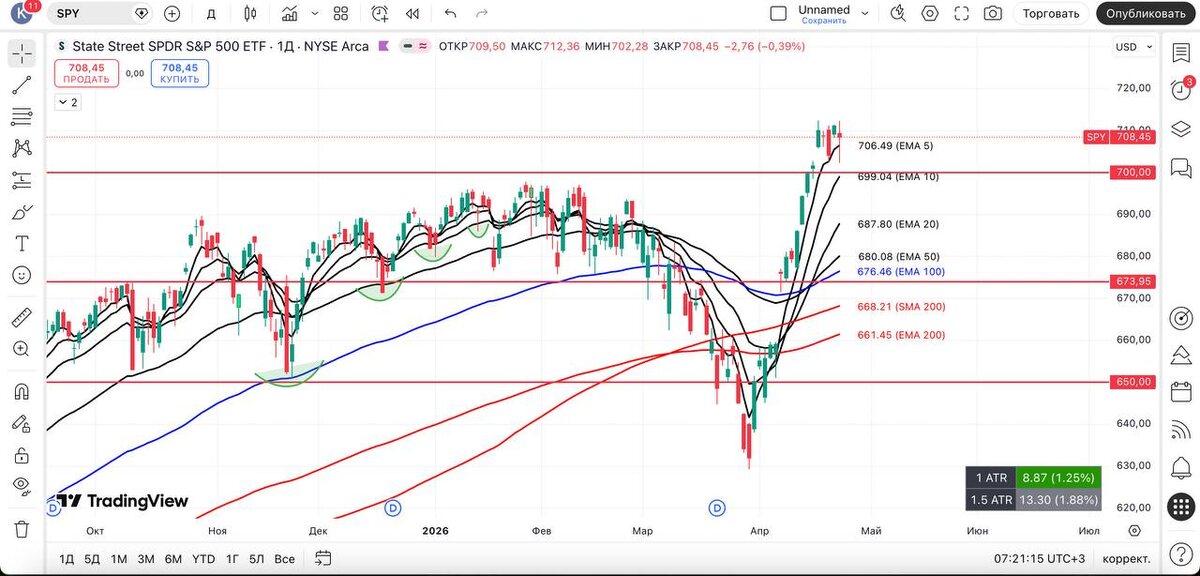Viewport: 1200px width, 576px height.
Task: Select the 1Д date range tab
Action: (x=66, y=558)
